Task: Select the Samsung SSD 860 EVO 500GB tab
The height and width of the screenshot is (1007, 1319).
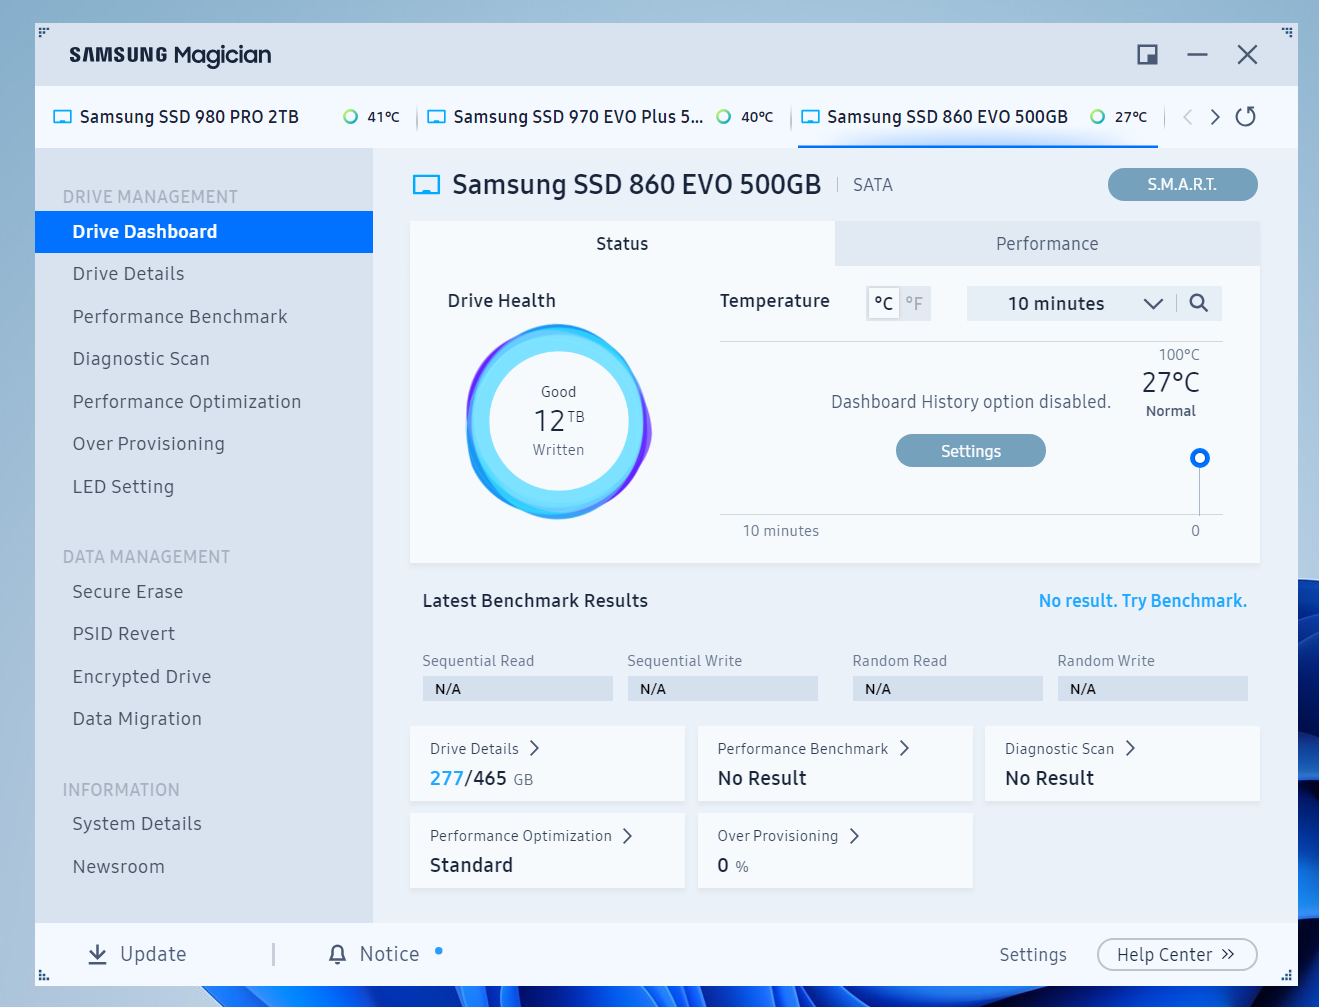Action: point(977,117)
